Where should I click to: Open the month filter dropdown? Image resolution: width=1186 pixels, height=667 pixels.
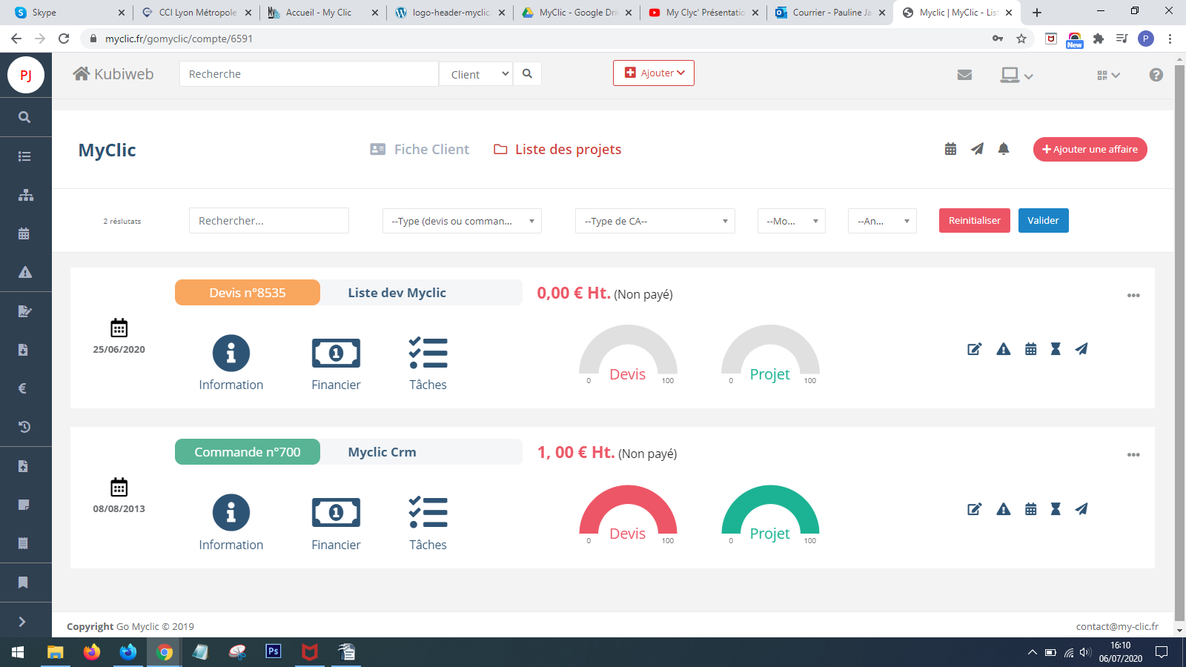(x=791, y=221)
